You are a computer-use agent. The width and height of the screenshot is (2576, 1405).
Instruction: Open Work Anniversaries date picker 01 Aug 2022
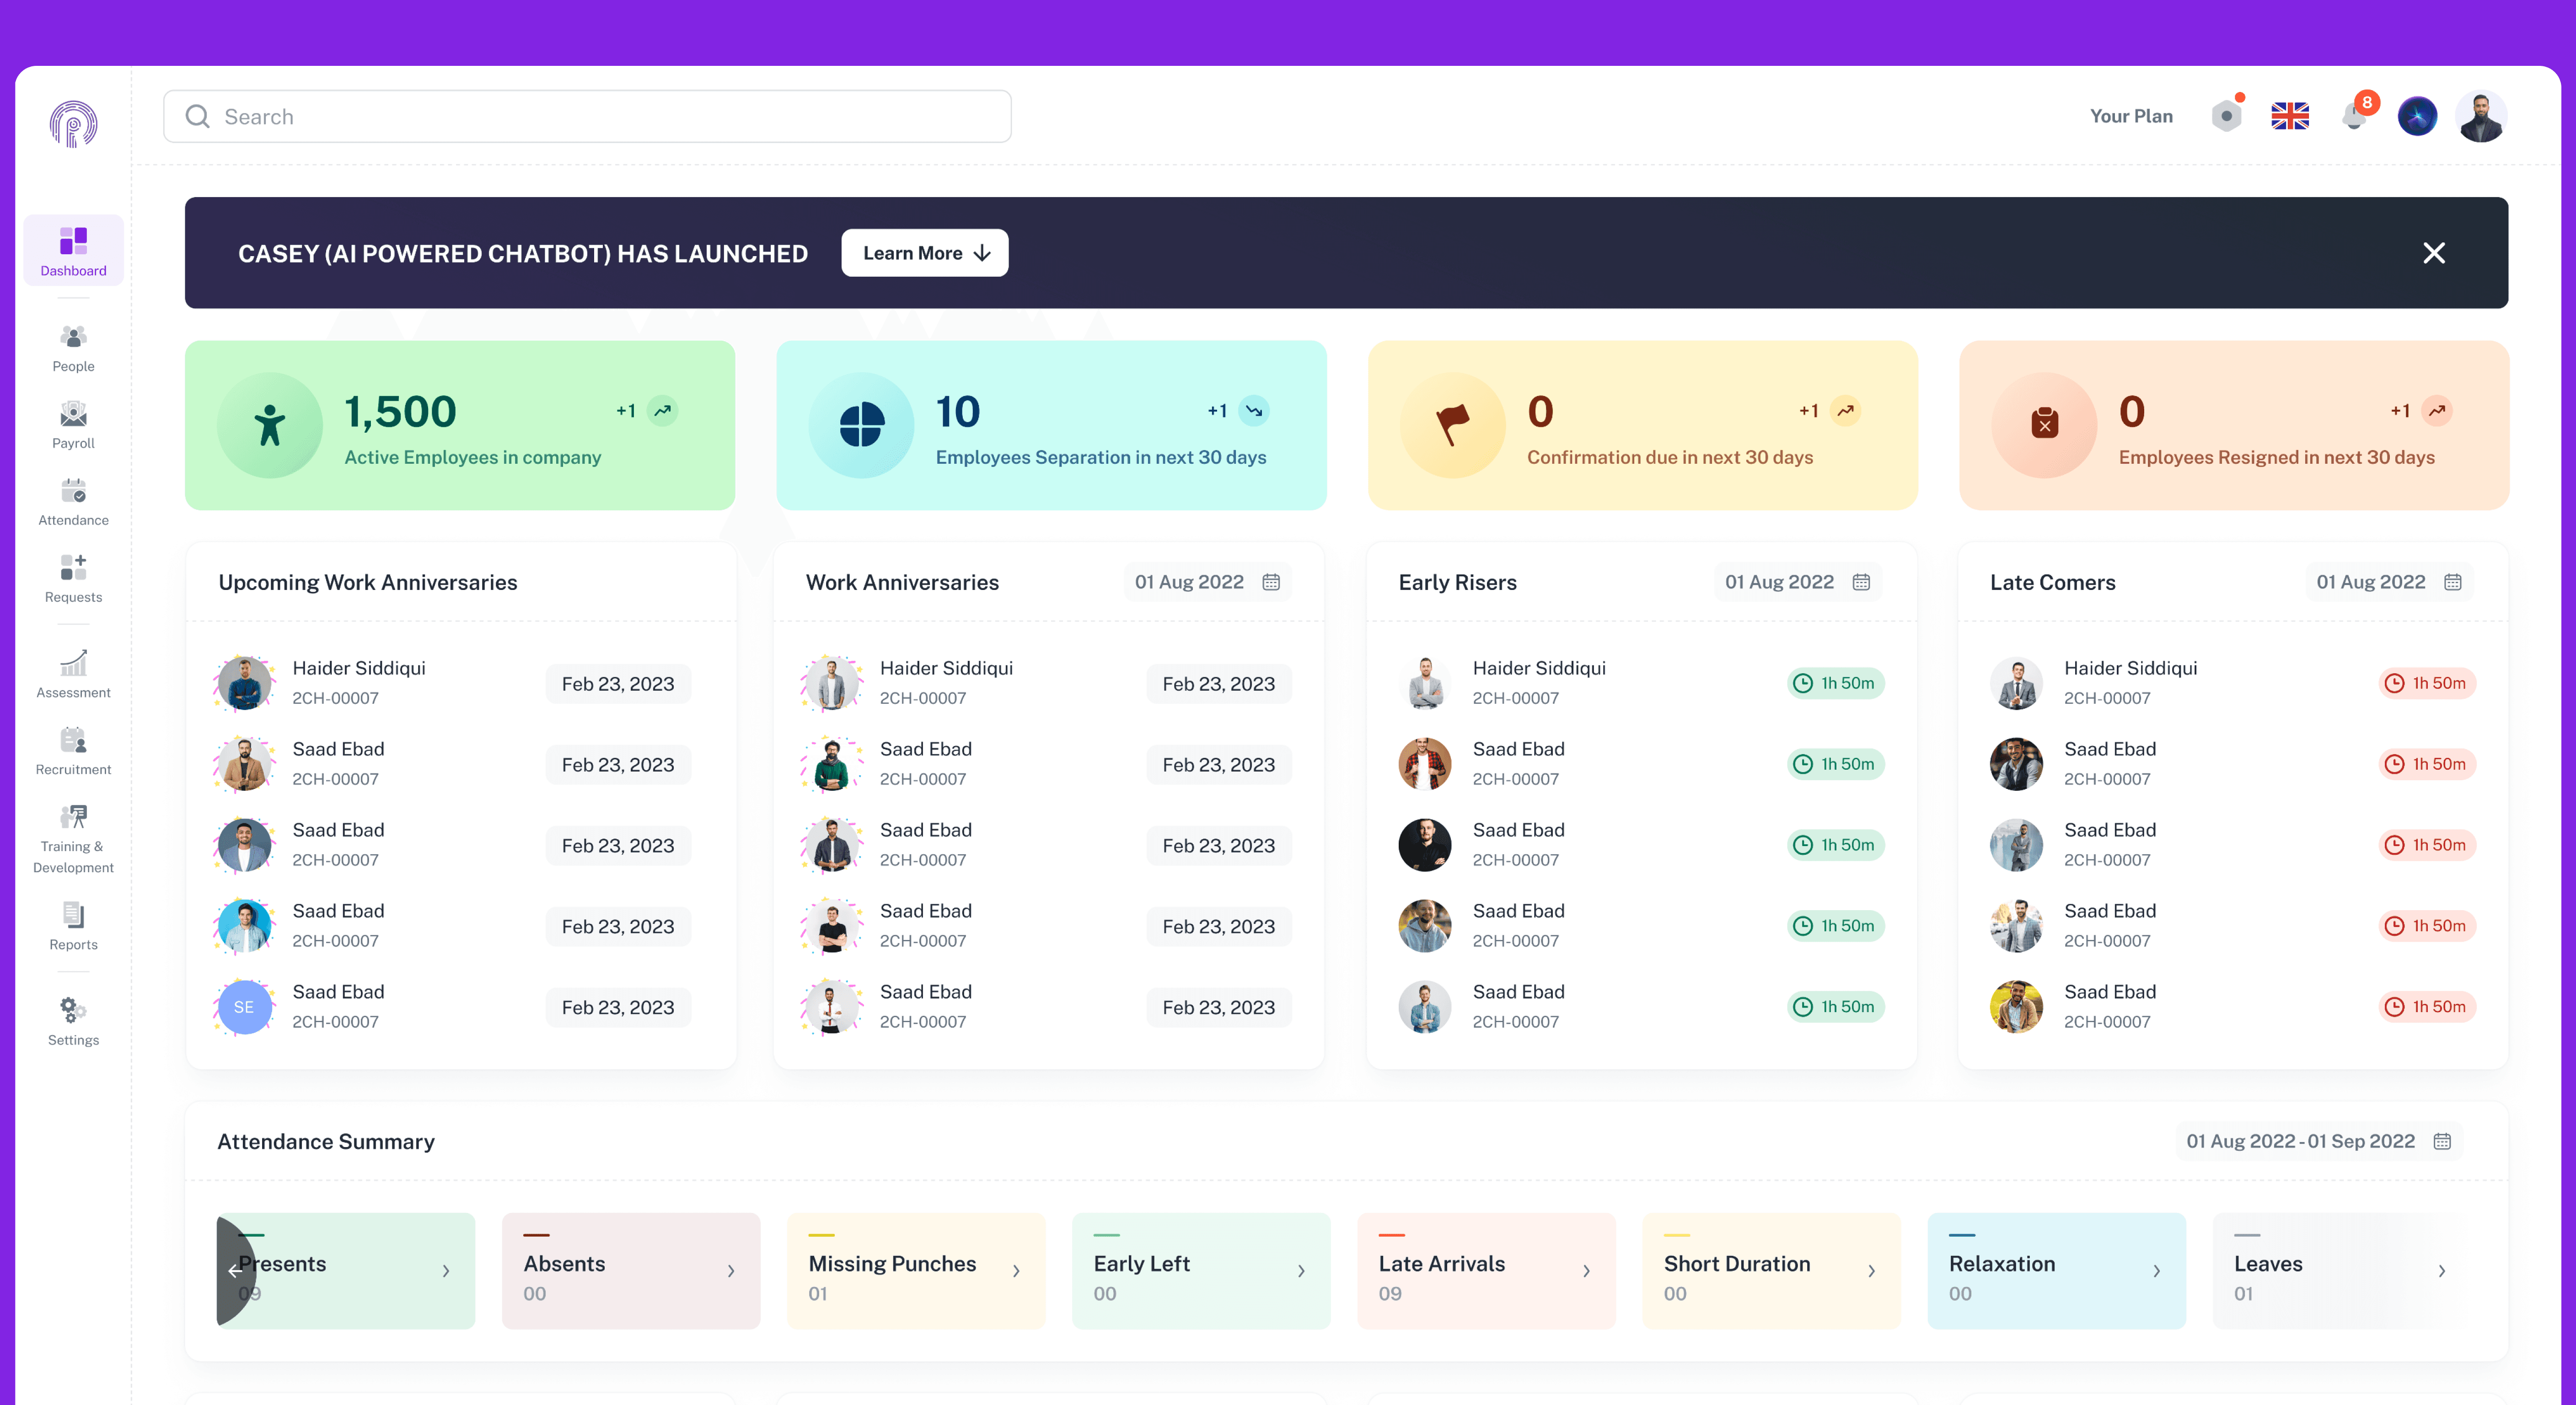pos(1207,582)
